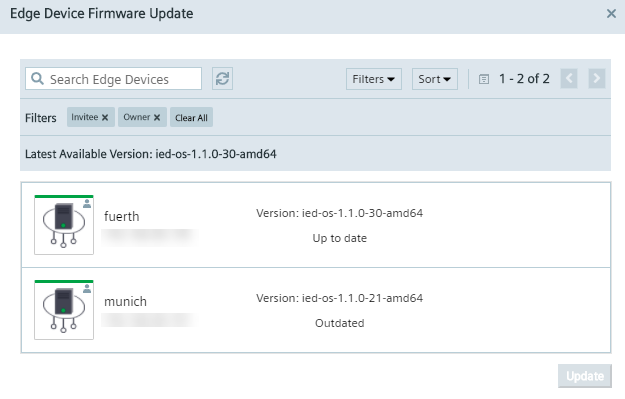Viewport: 625px width, 399px height.
Task: Click 'Version: ied-os-1.1.0-21-amd64' text
Action: pyautogui.click(x=340, y=298)
